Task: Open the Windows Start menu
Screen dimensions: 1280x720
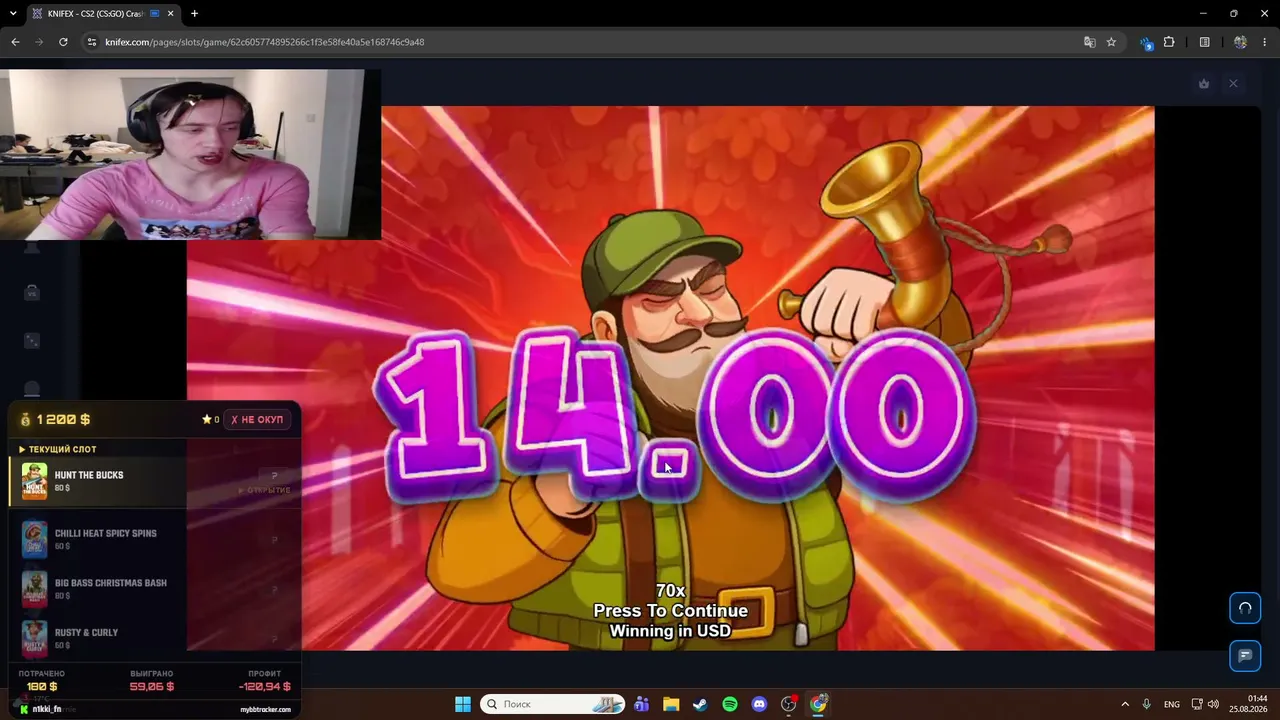Action: (463, 704)
